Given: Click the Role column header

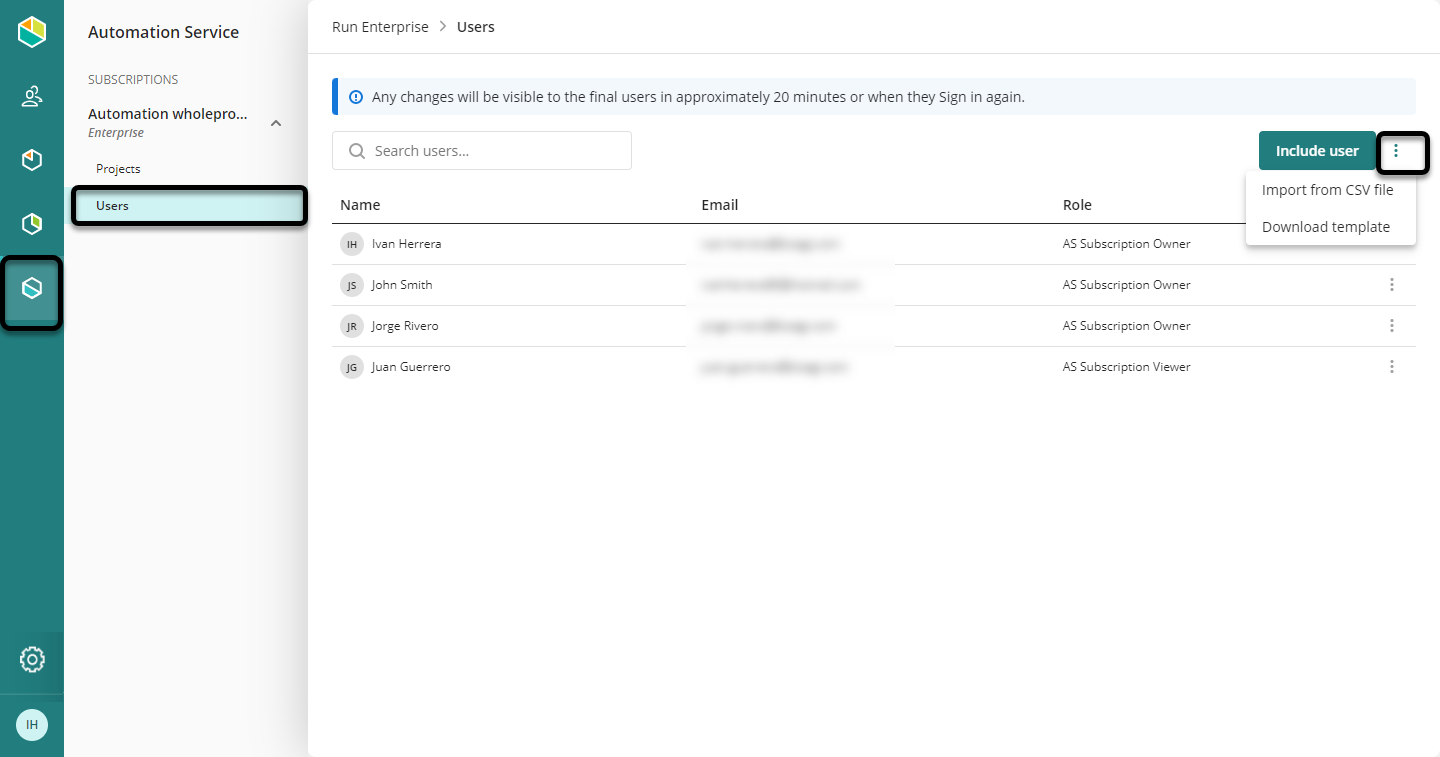Looking at the screenshot, I should 1077,205.
